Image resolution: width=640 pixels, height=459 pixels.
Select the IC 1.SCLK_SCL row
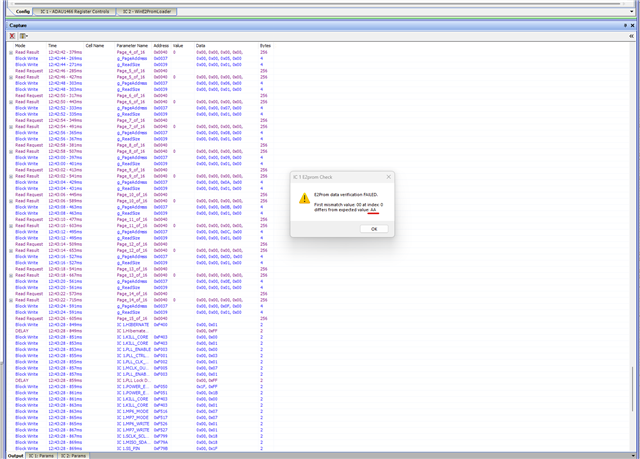139,436
